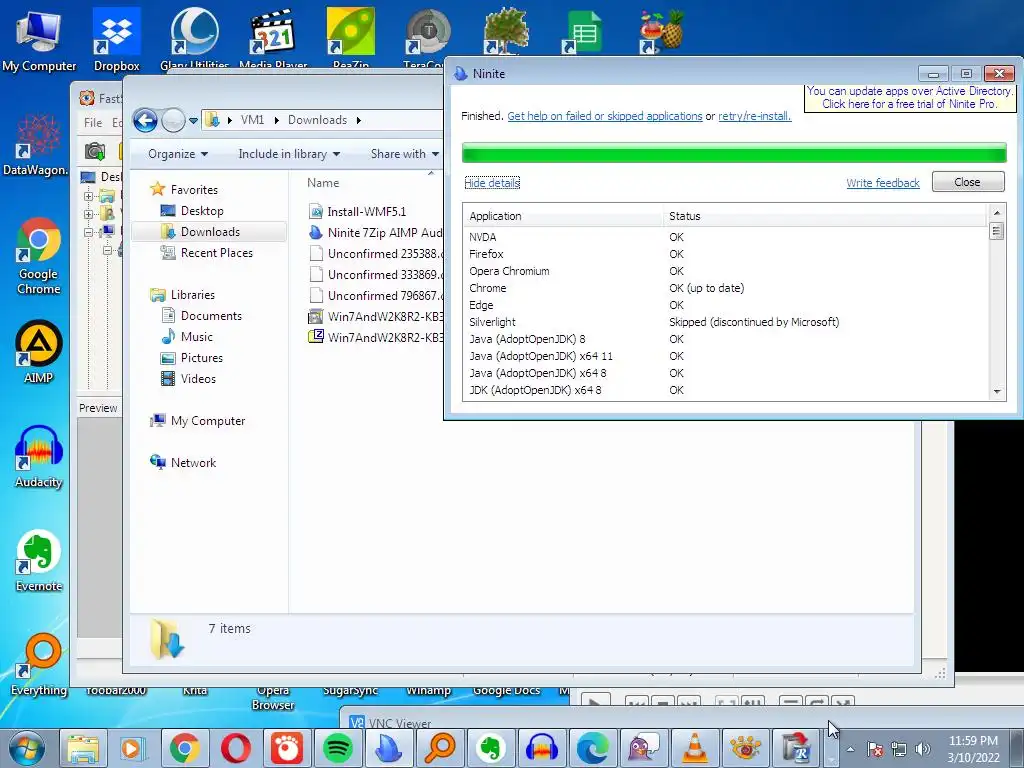Open Include in library dropdown
This screenshot has height=768, width=1024.
[x=289, y=154]
